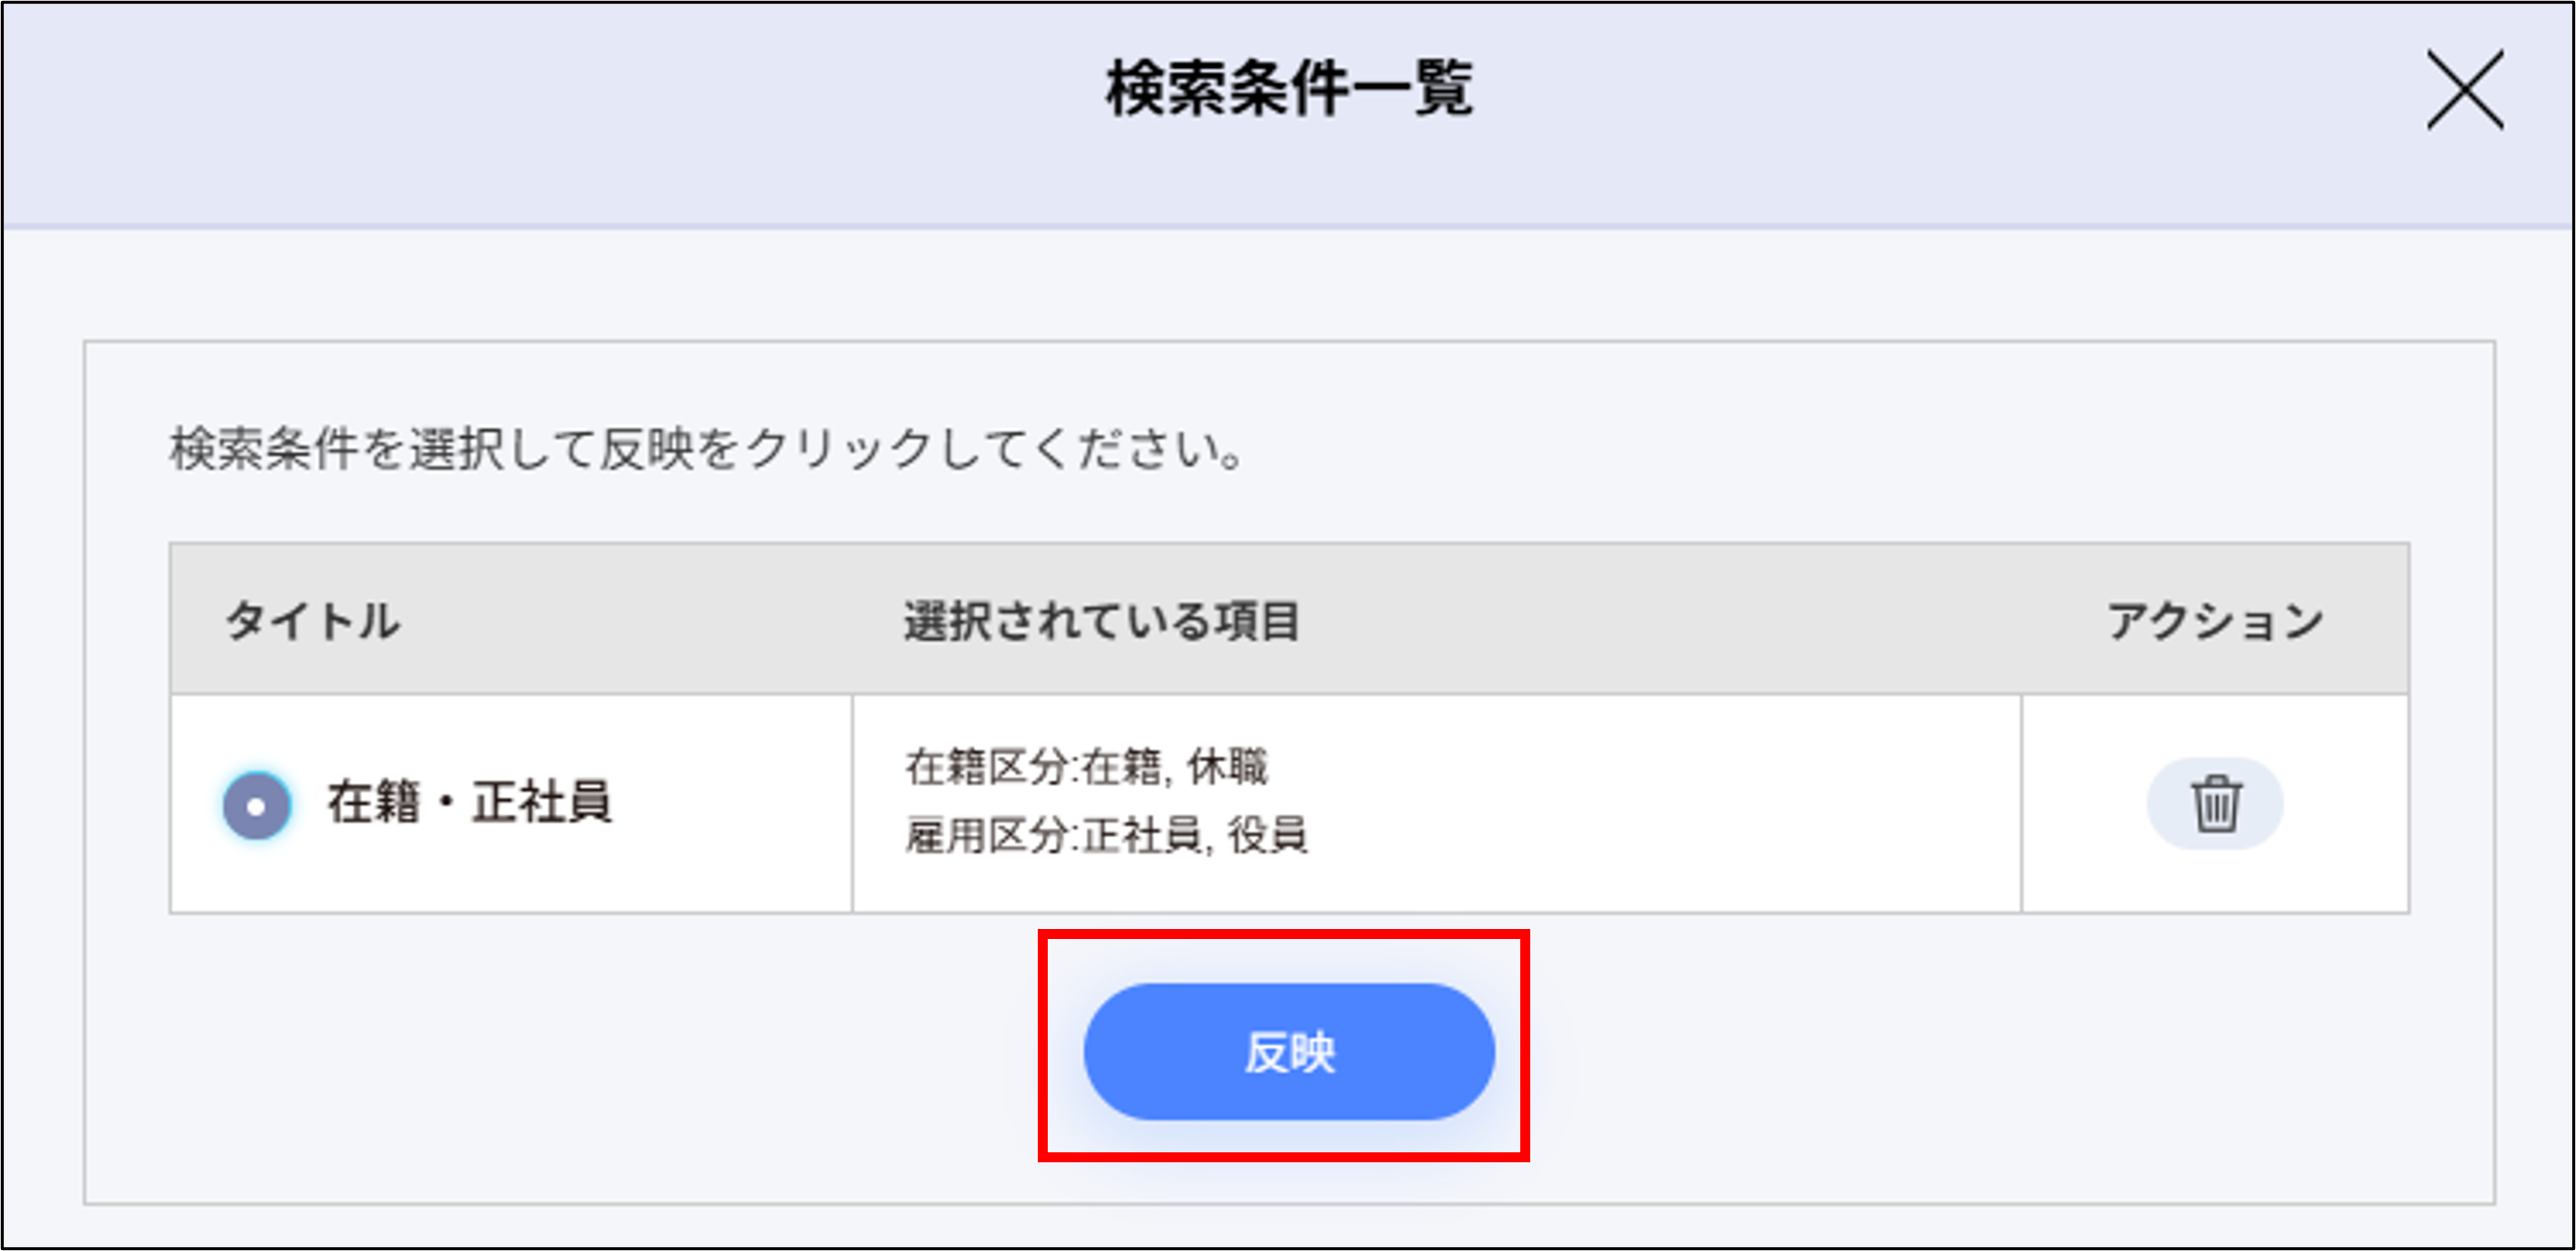Close the 検索条件一覧 dialog with the X

click(x=2465, y=90)
